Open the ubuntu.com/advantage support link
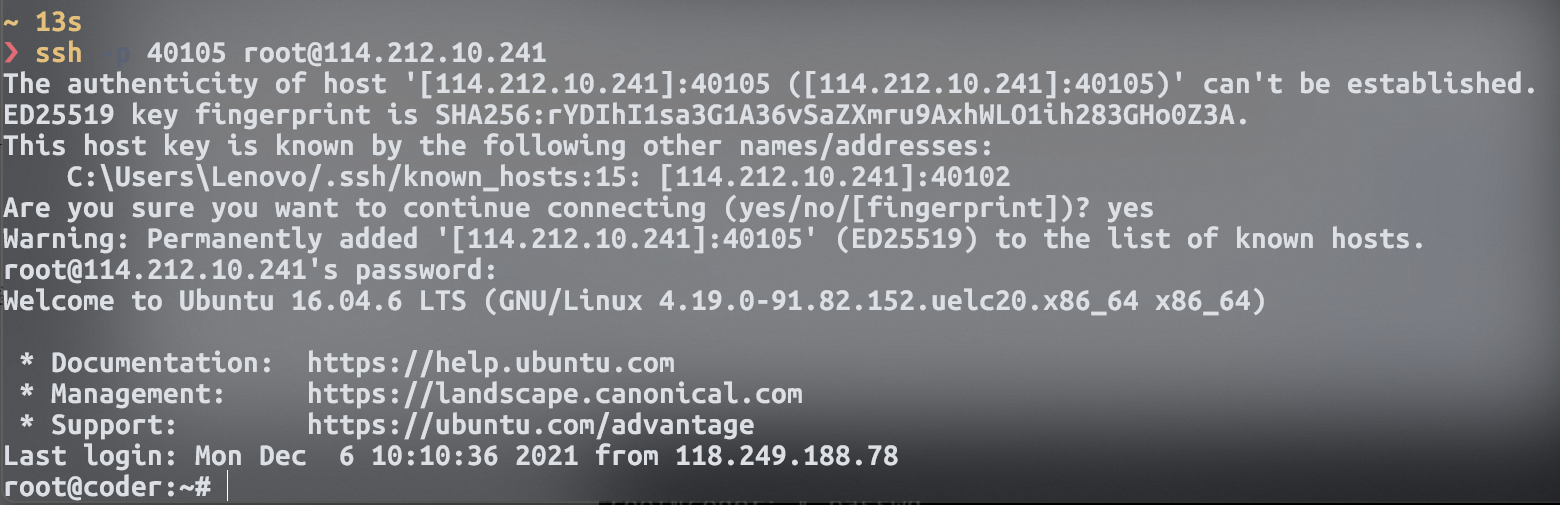Image resolution: width=1560 pixels, height=505 pixels. 530,426
